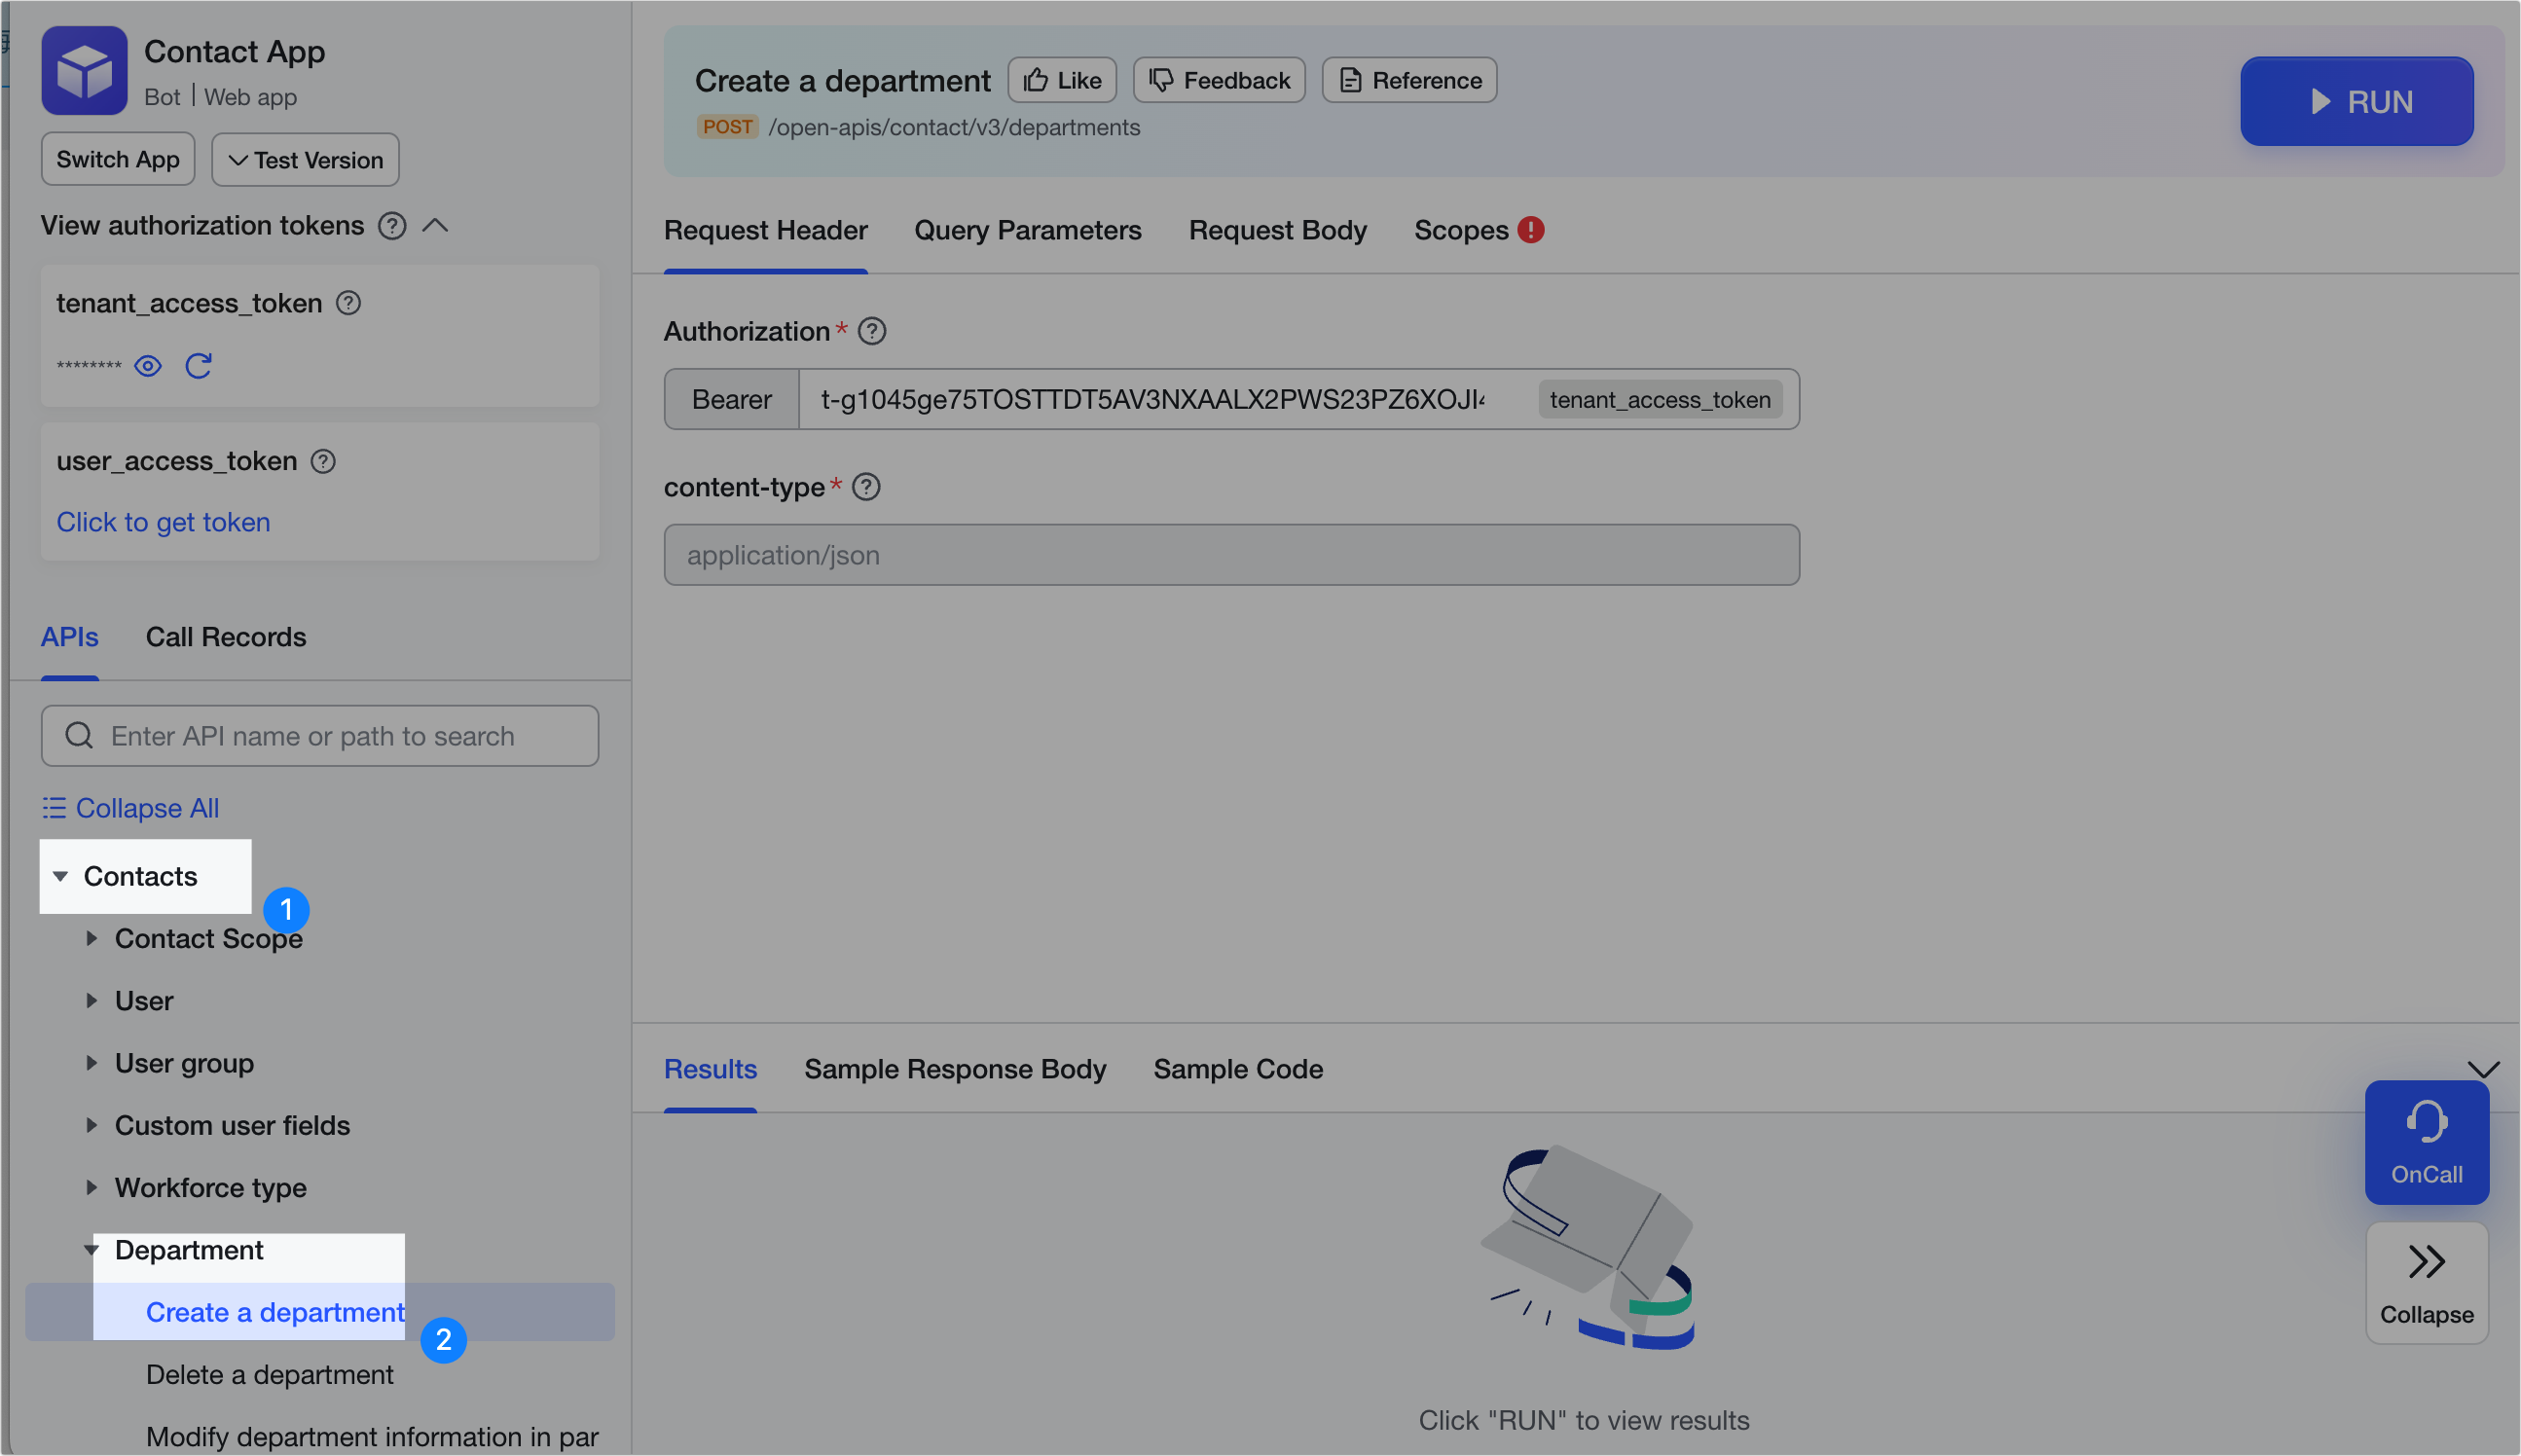Click the search magnifier in the API list
Screen dimensions: 2521x1456
tap(79, 735)
